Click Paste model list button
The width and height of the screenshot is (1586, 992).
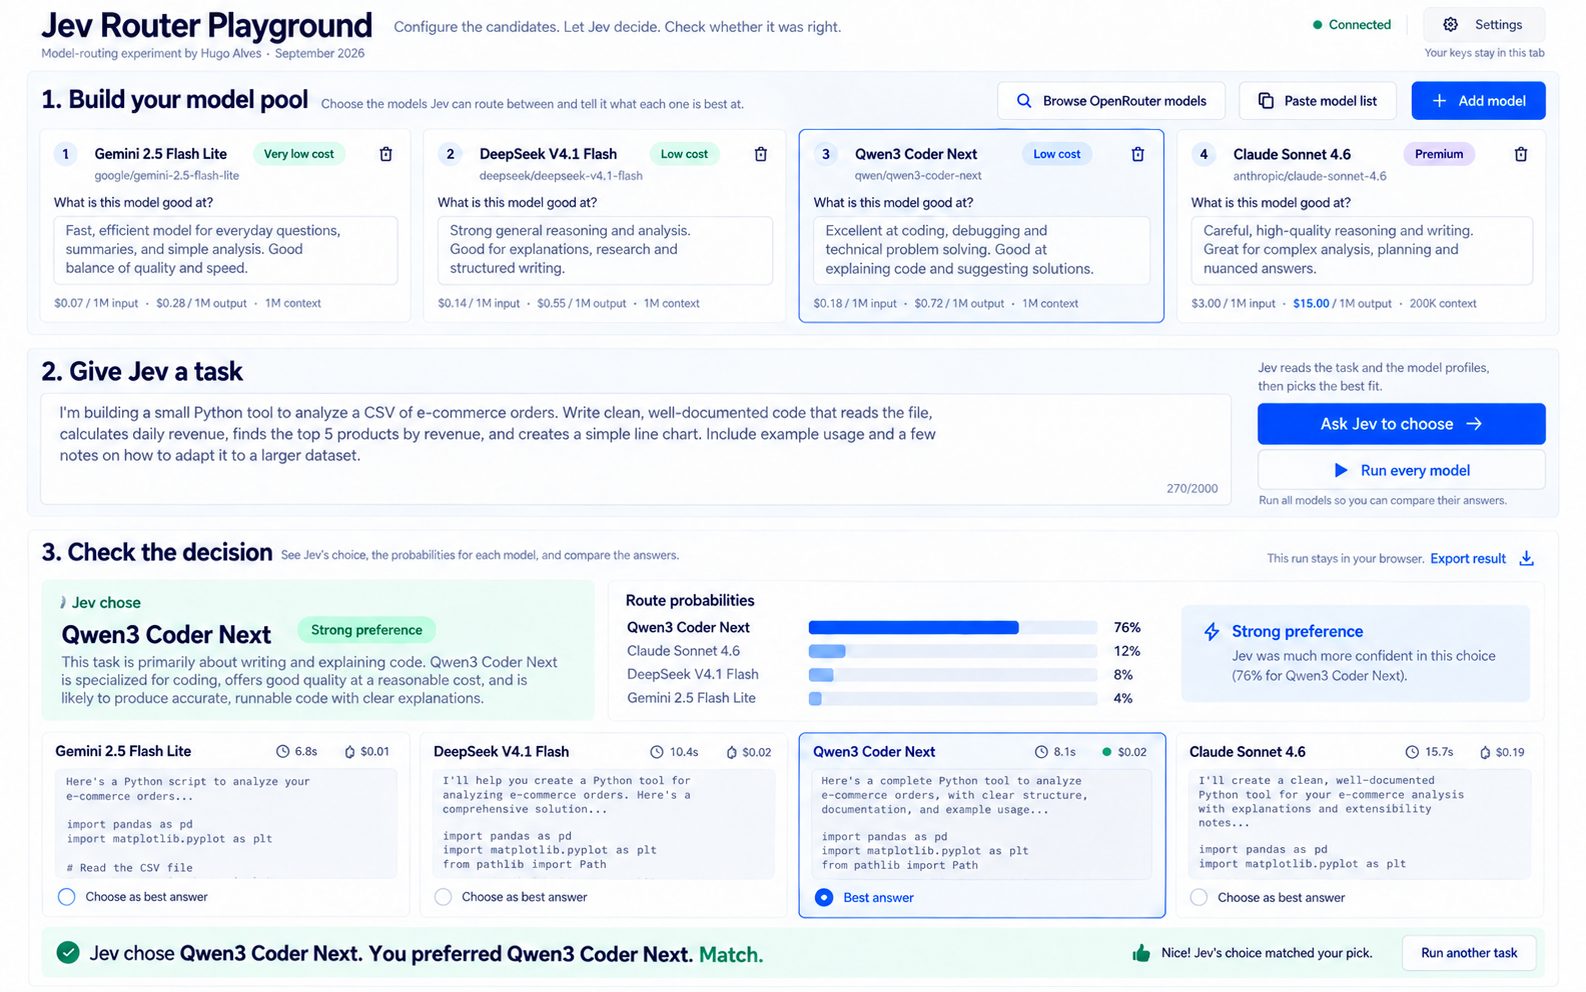point(1319,101)
